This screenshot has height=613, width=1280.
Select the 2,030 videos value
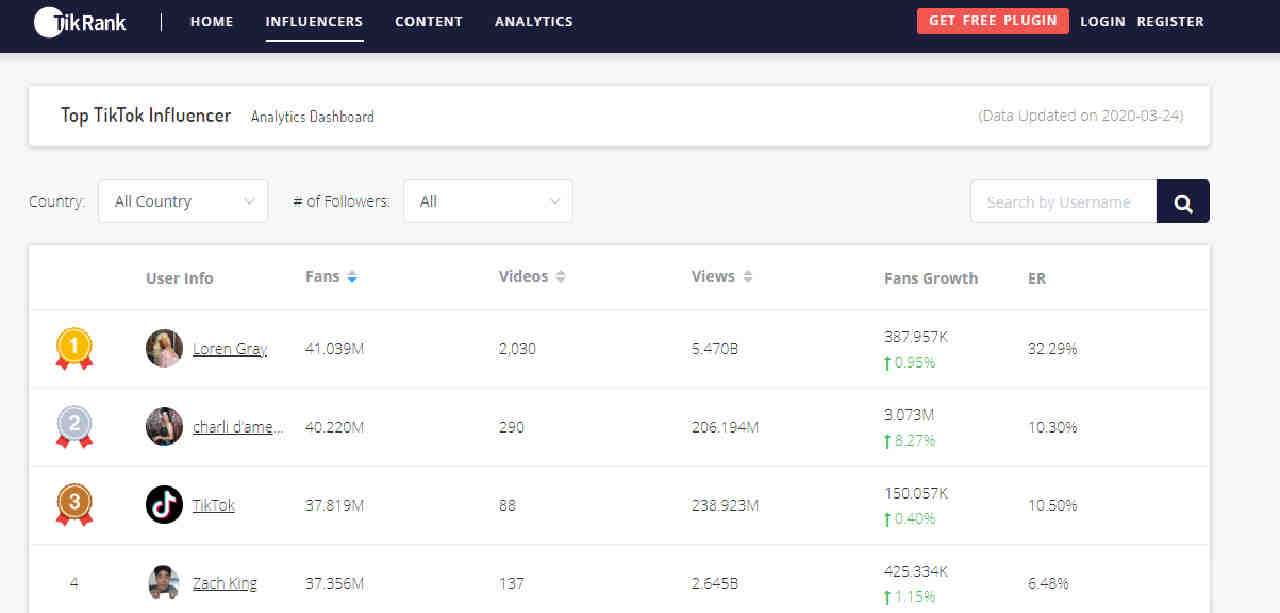tap(517, 349)
